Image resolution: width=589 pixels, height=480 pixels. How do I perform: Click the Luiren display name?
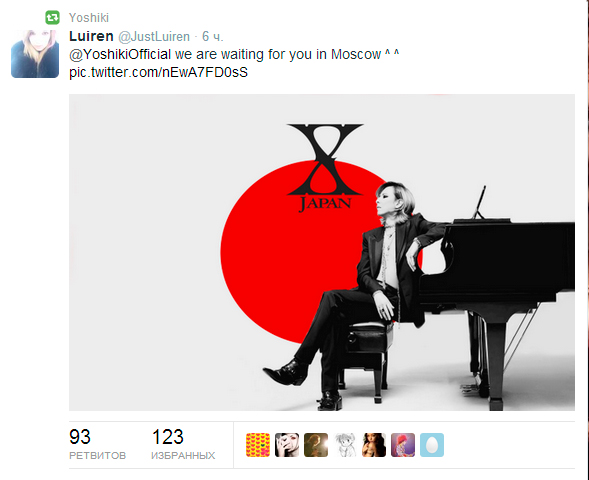[x=91, y=36]
